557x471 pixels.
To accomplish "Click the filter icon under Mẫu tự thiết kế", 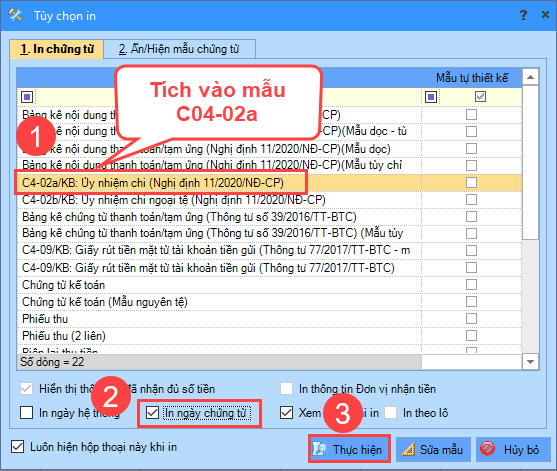I will coord(431,97).
